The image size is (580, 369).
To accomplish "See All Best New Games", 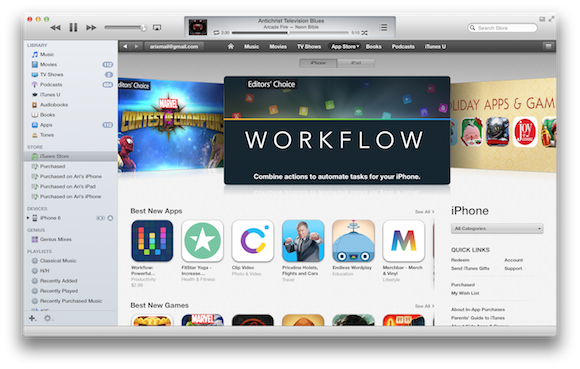I will (424, 306).
